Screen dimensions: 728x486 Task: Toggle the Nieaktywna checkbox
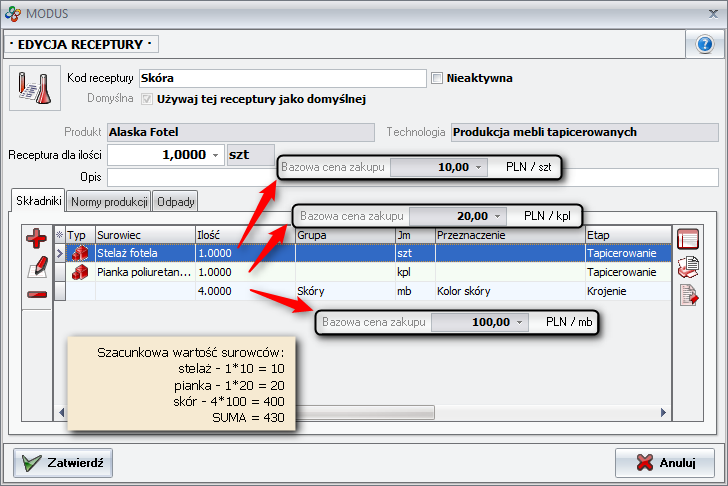(x=437, y=78)
